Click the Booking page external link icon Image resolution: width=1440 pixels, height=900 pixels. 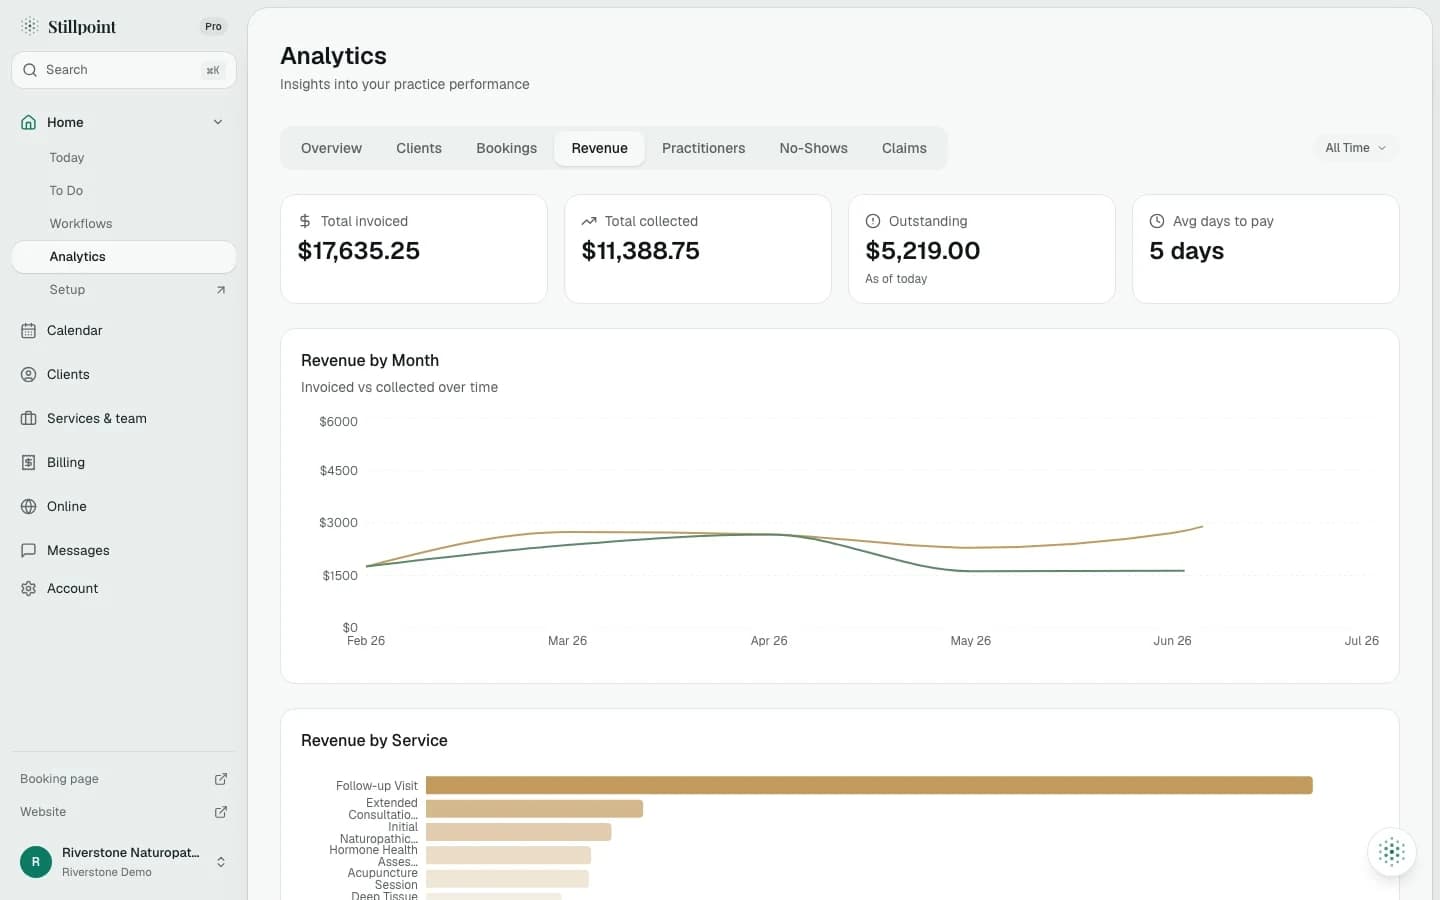click(x=221, y=779)
